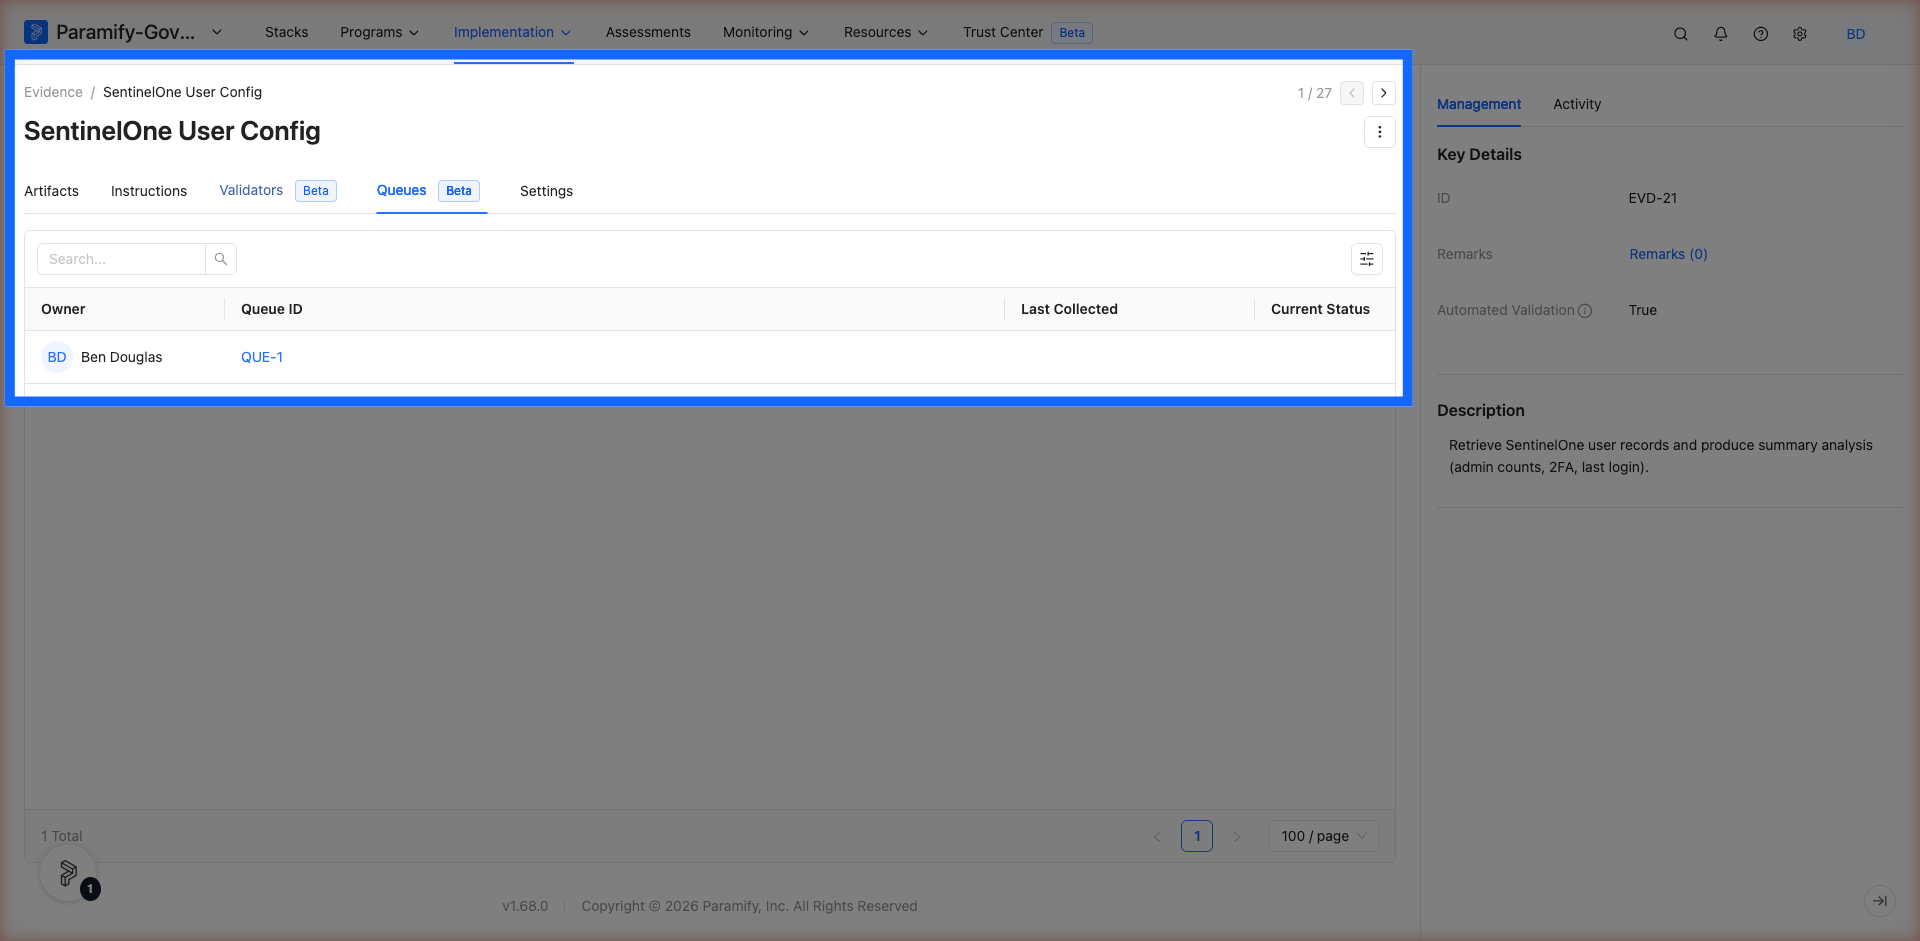Click the v1.68.0 version text
1920x941 pixels.
(x=525, y=906)
